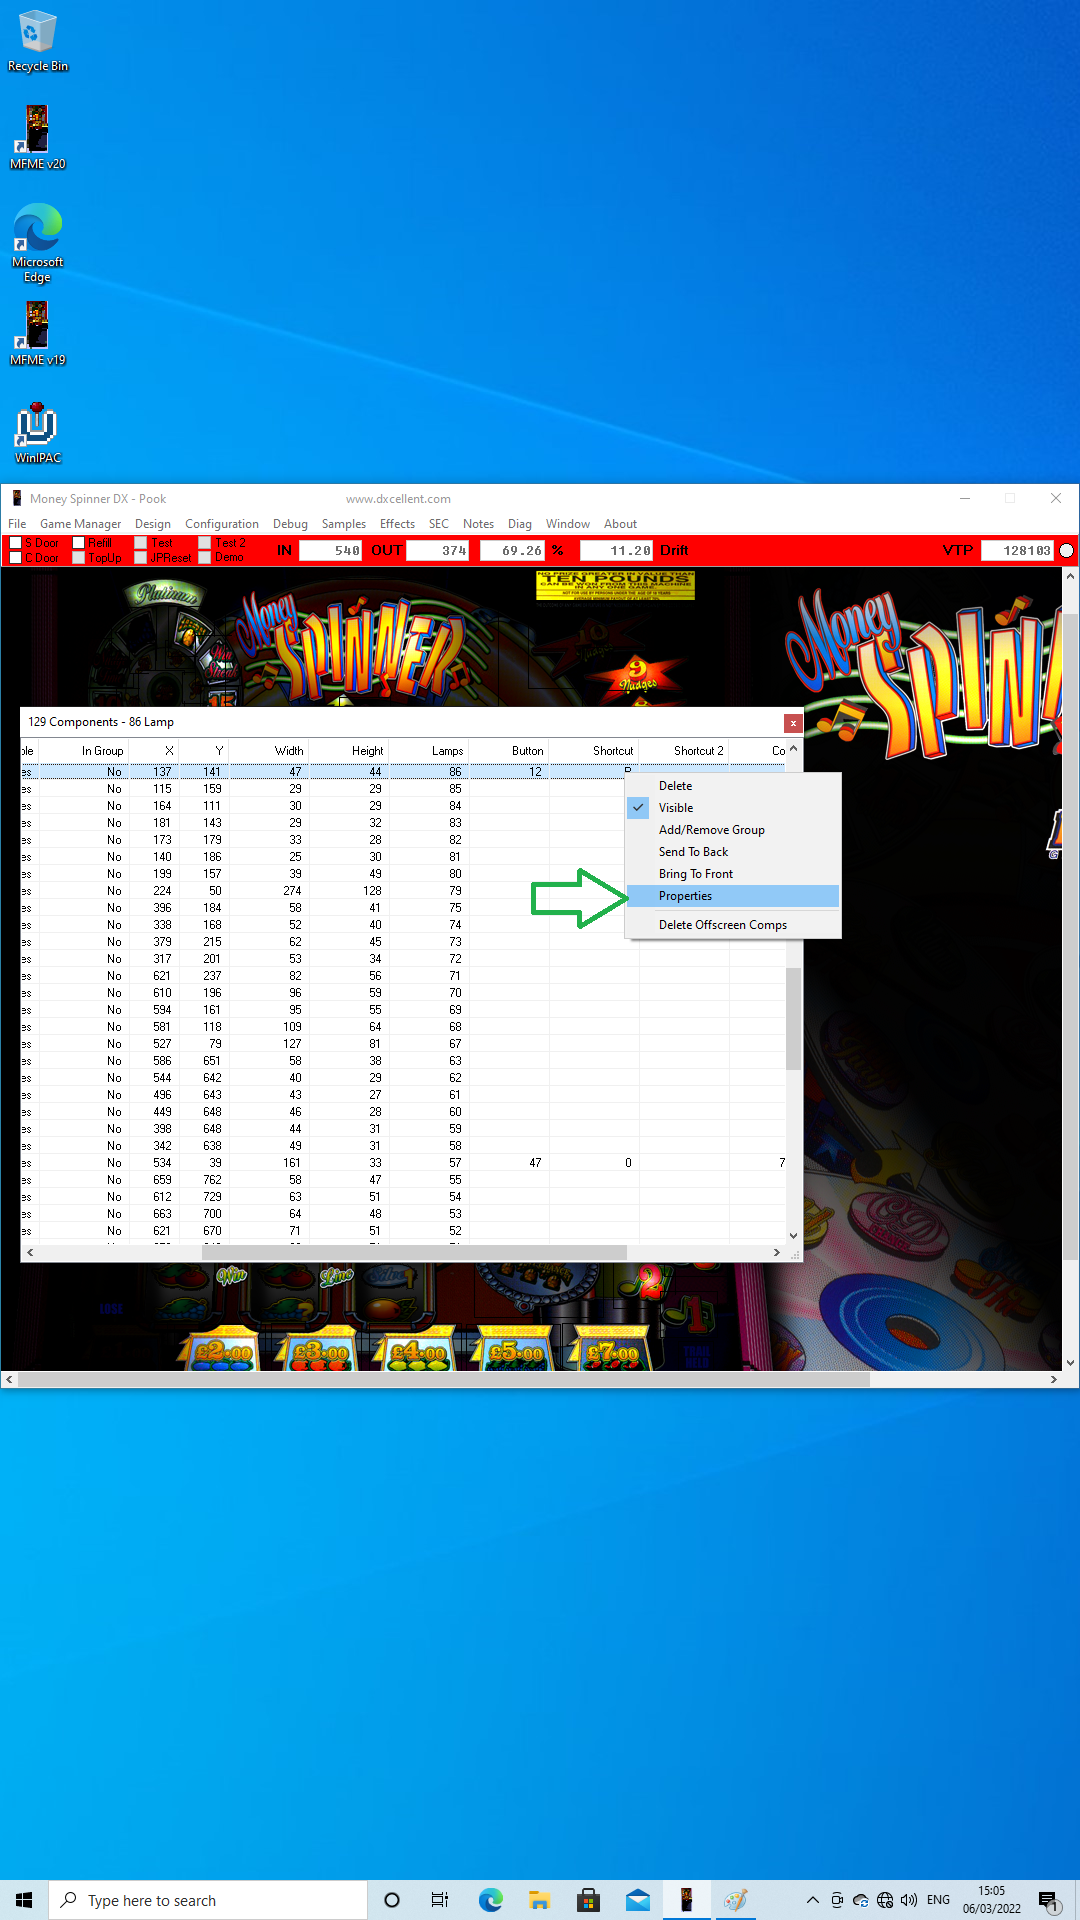Launch MFME v19 desktop shortcut
Screen dimensions: 1080x1920
tap(37, 333)
